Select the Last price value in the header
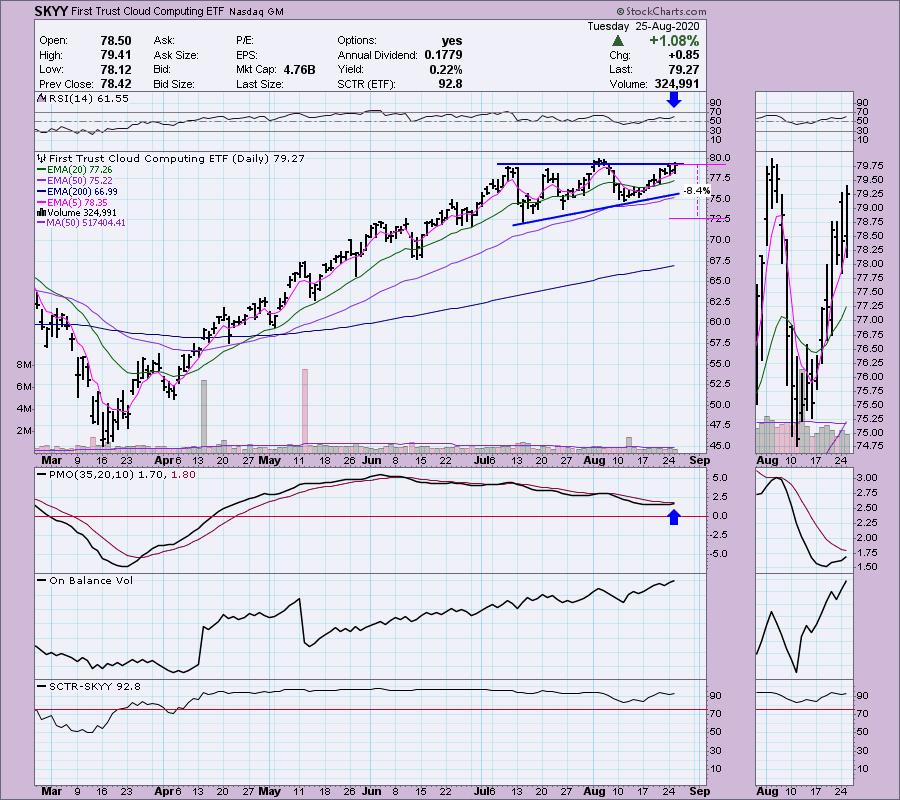Viewport: 900px width, 800px height. pos(684,69)
